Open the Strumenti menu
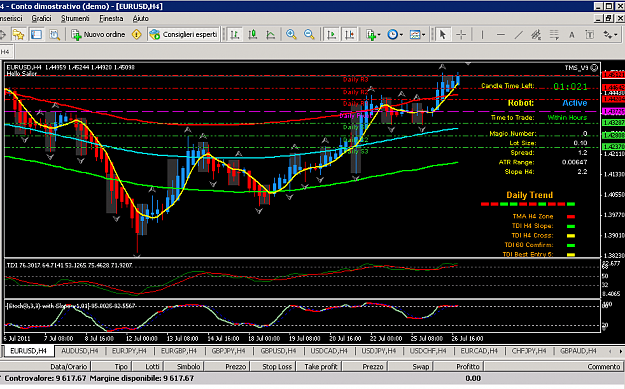 point(75,18)
